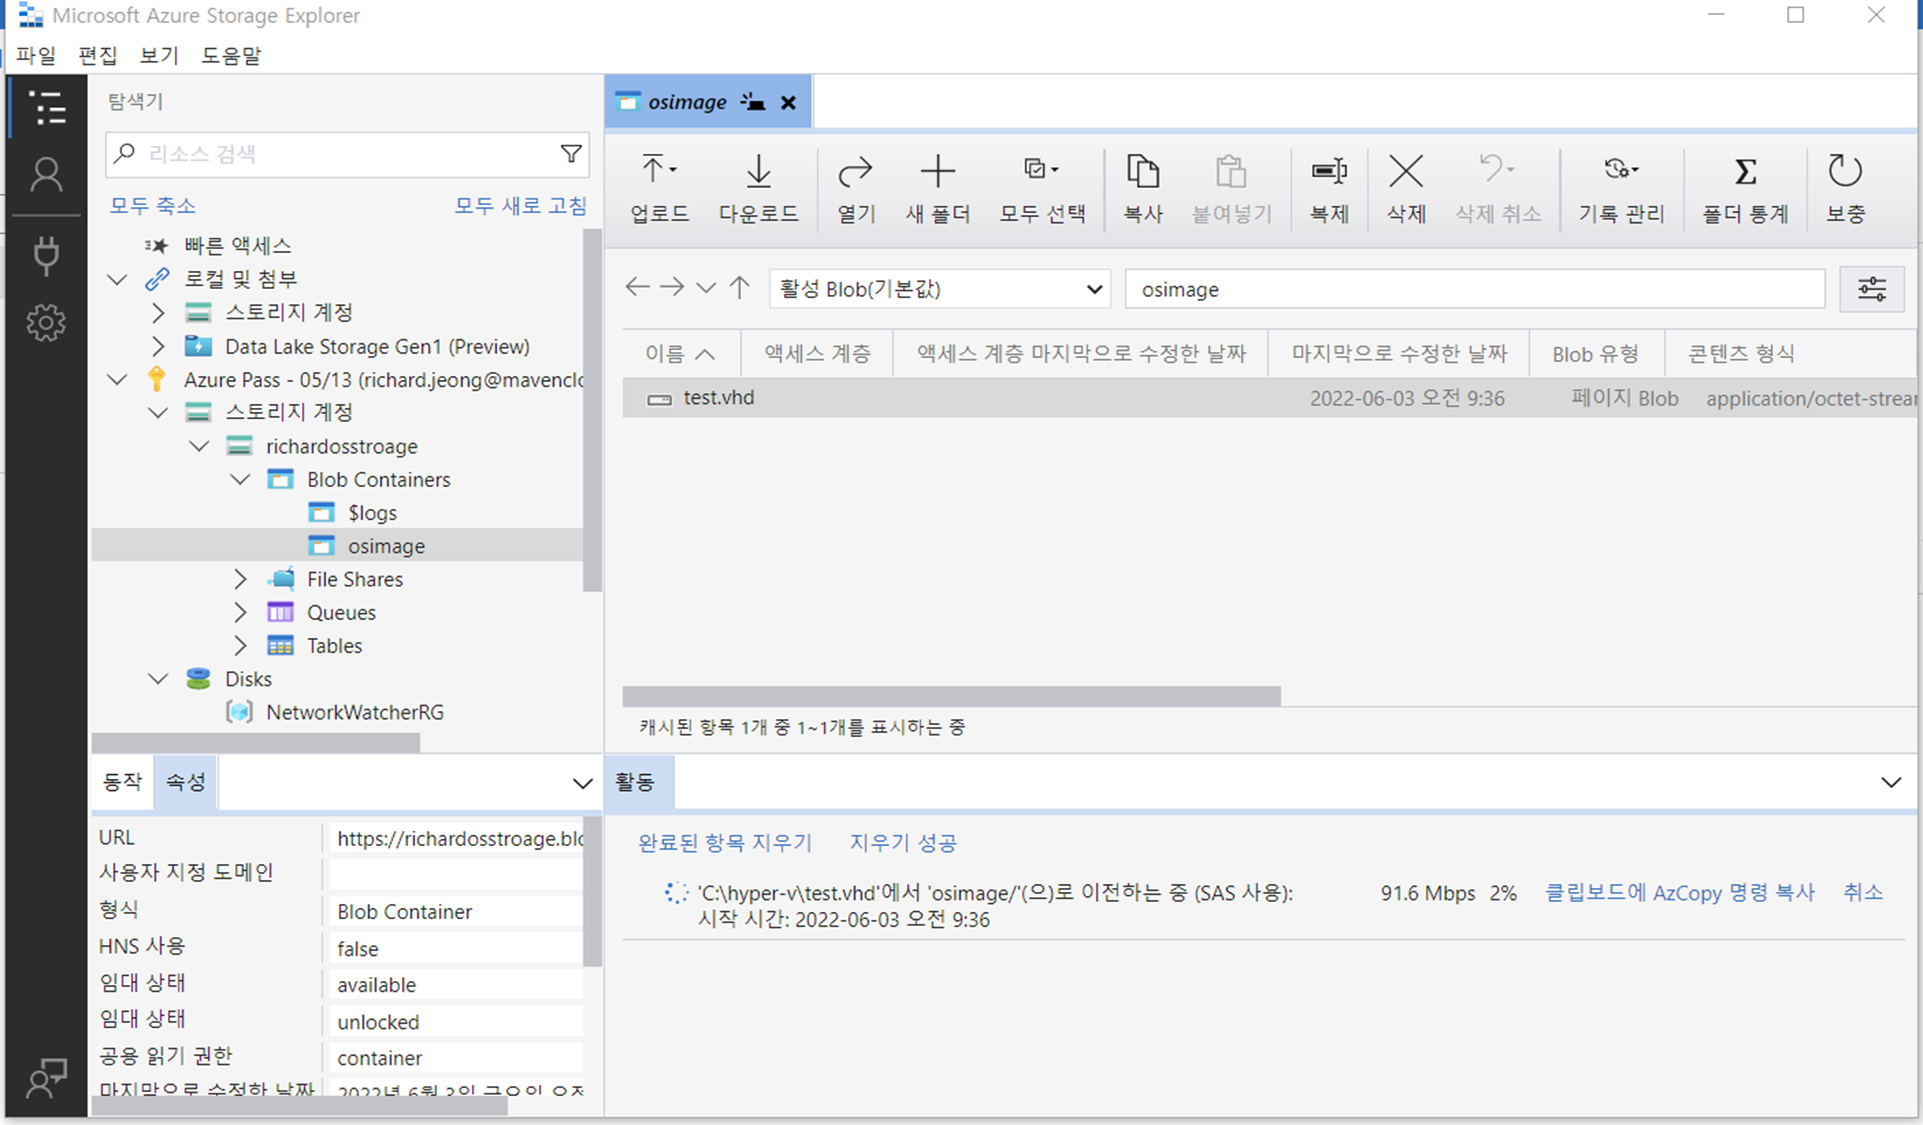Open account management in left sidebar

[46, 175]
